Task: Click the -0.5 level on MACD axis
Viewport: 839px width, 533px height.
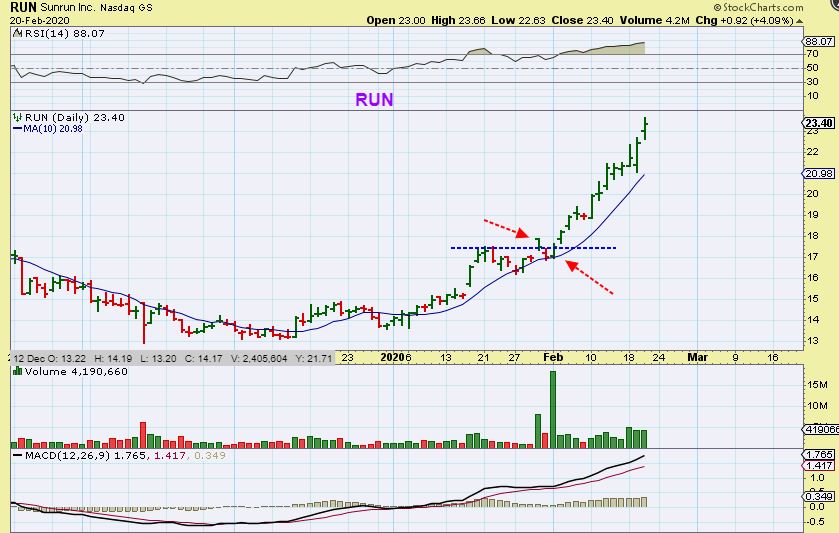Action: coord(815,521)
